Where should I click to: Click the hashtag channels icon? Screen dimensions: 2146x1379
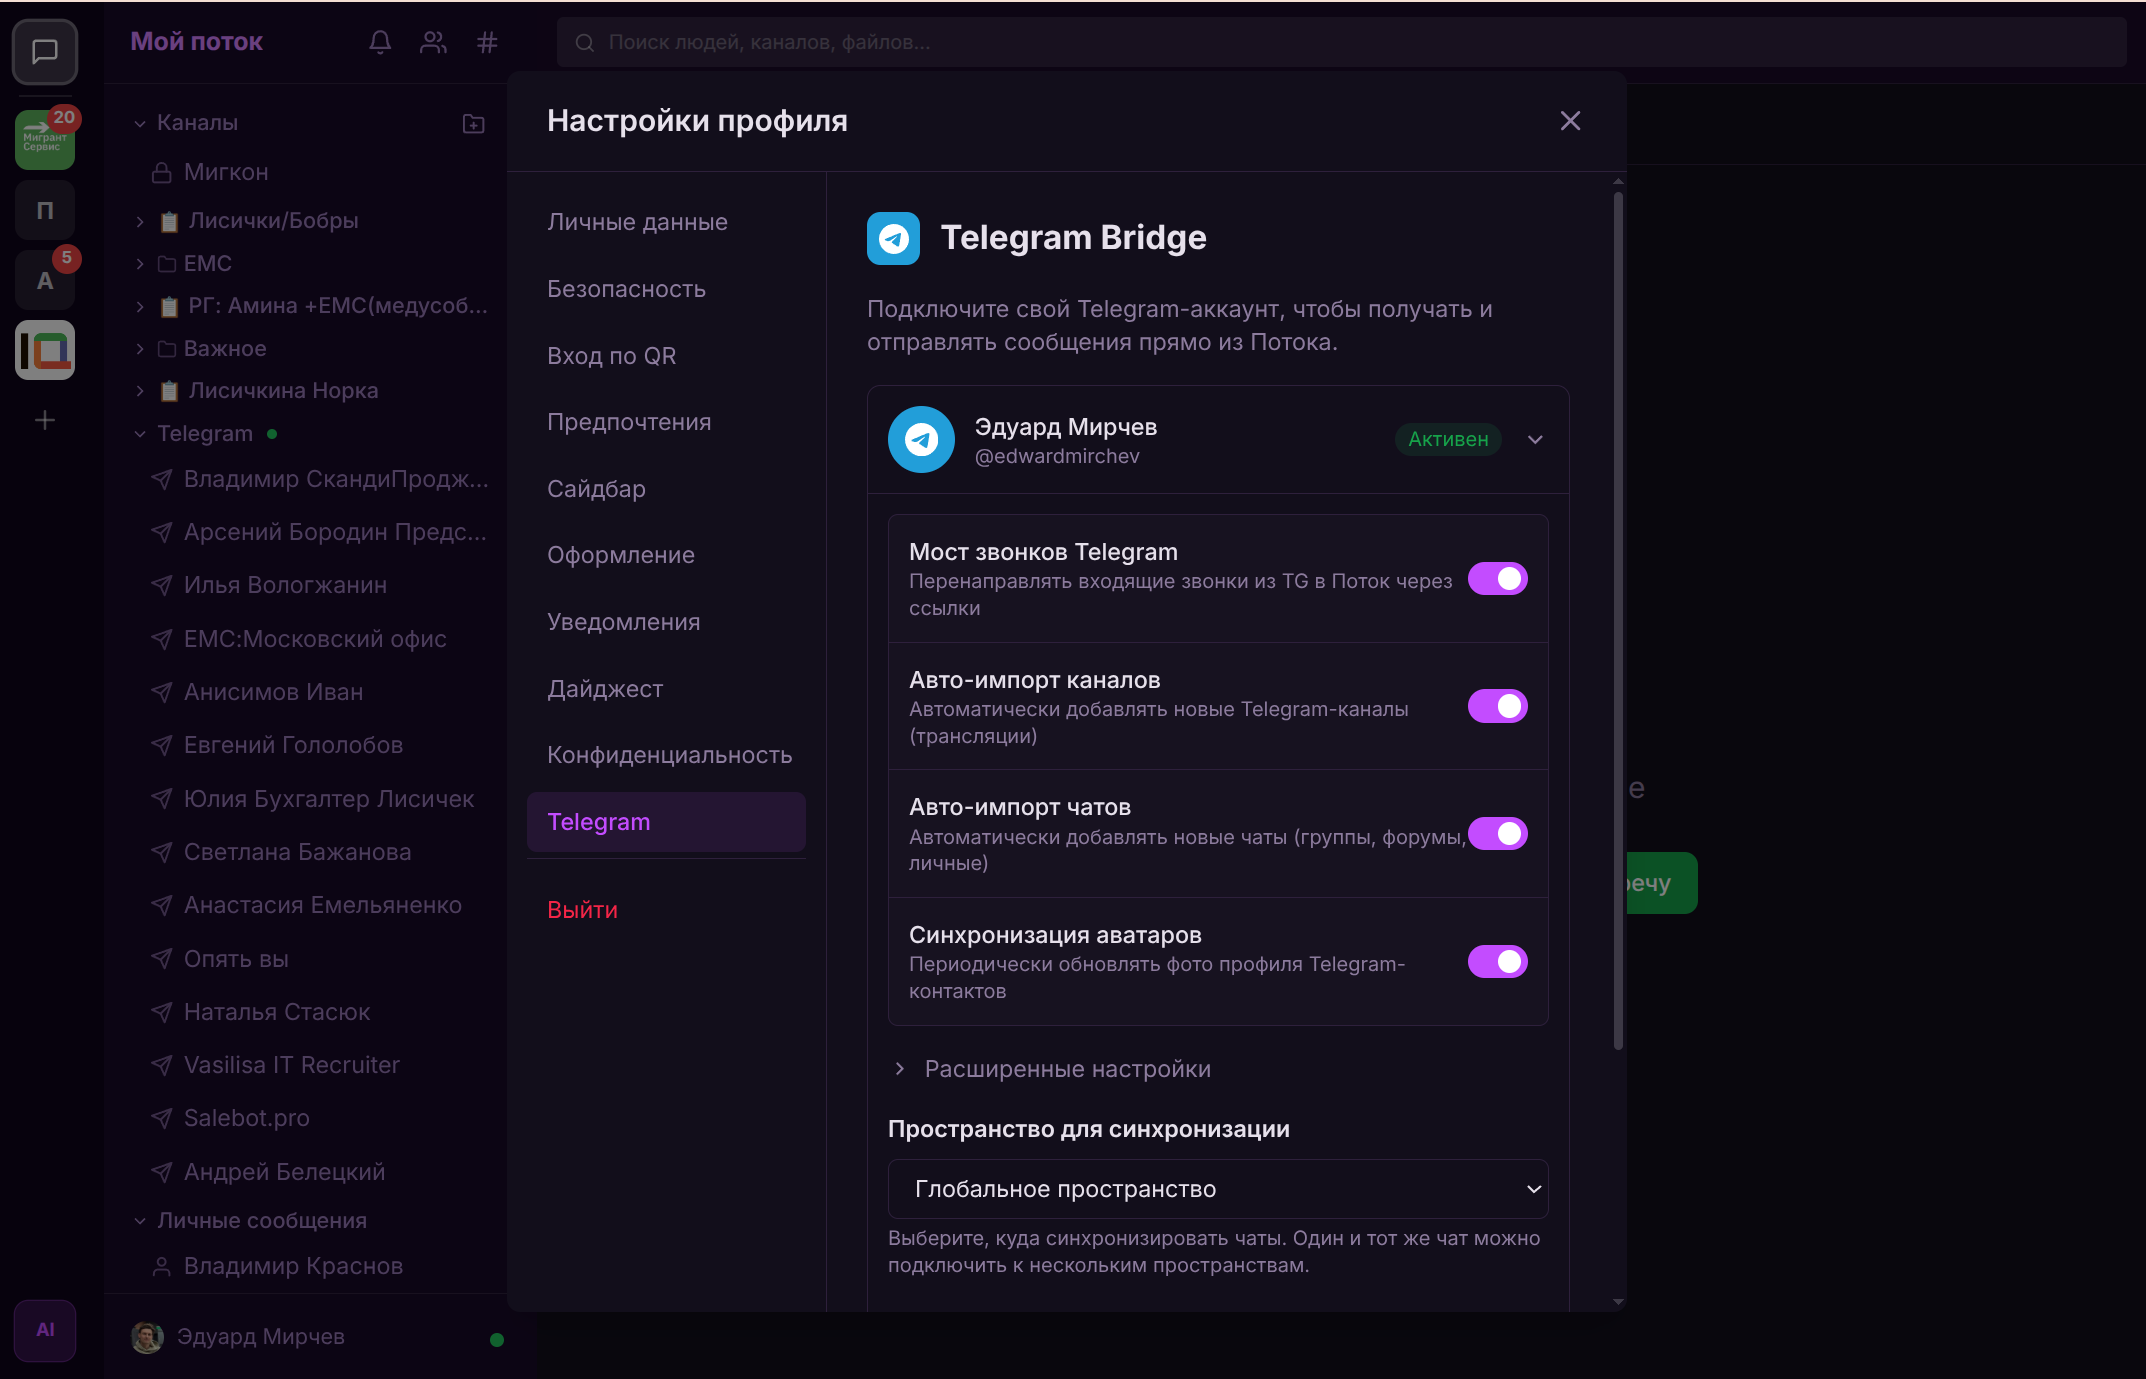point(487,42)
